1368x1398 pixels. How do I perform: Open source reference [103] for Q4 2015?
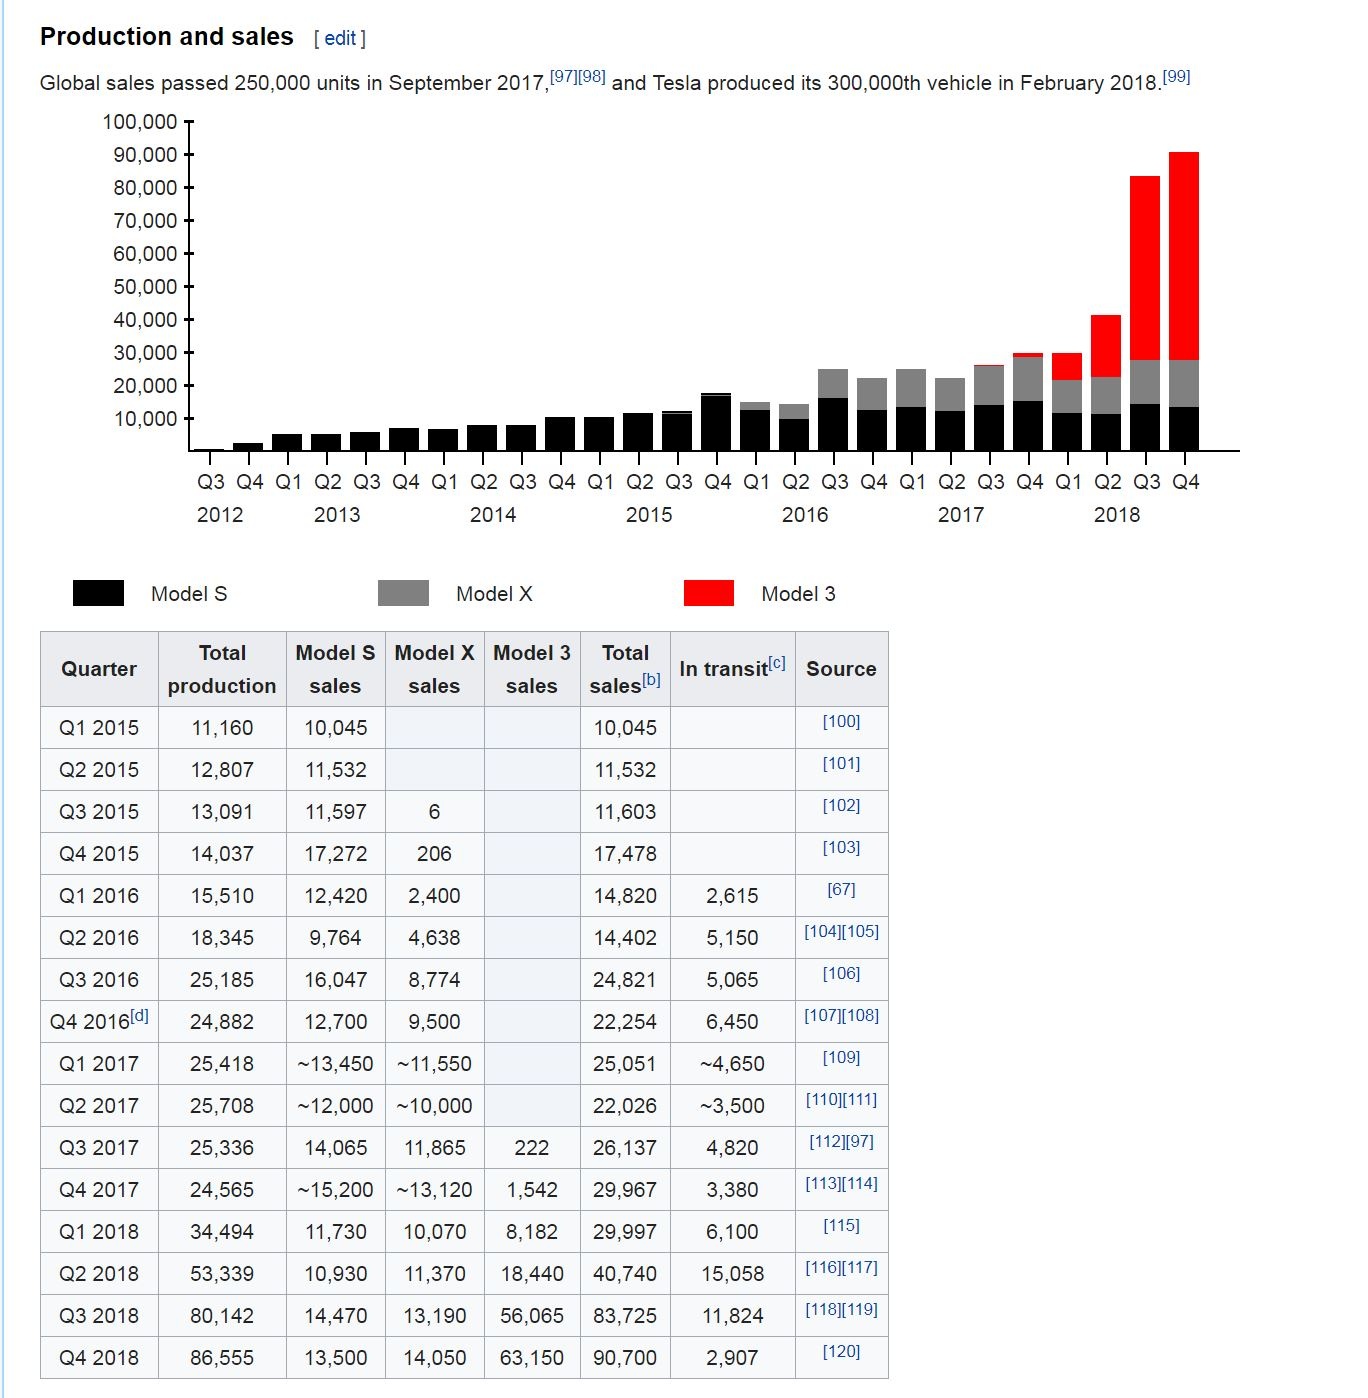(x=841, y=847)
